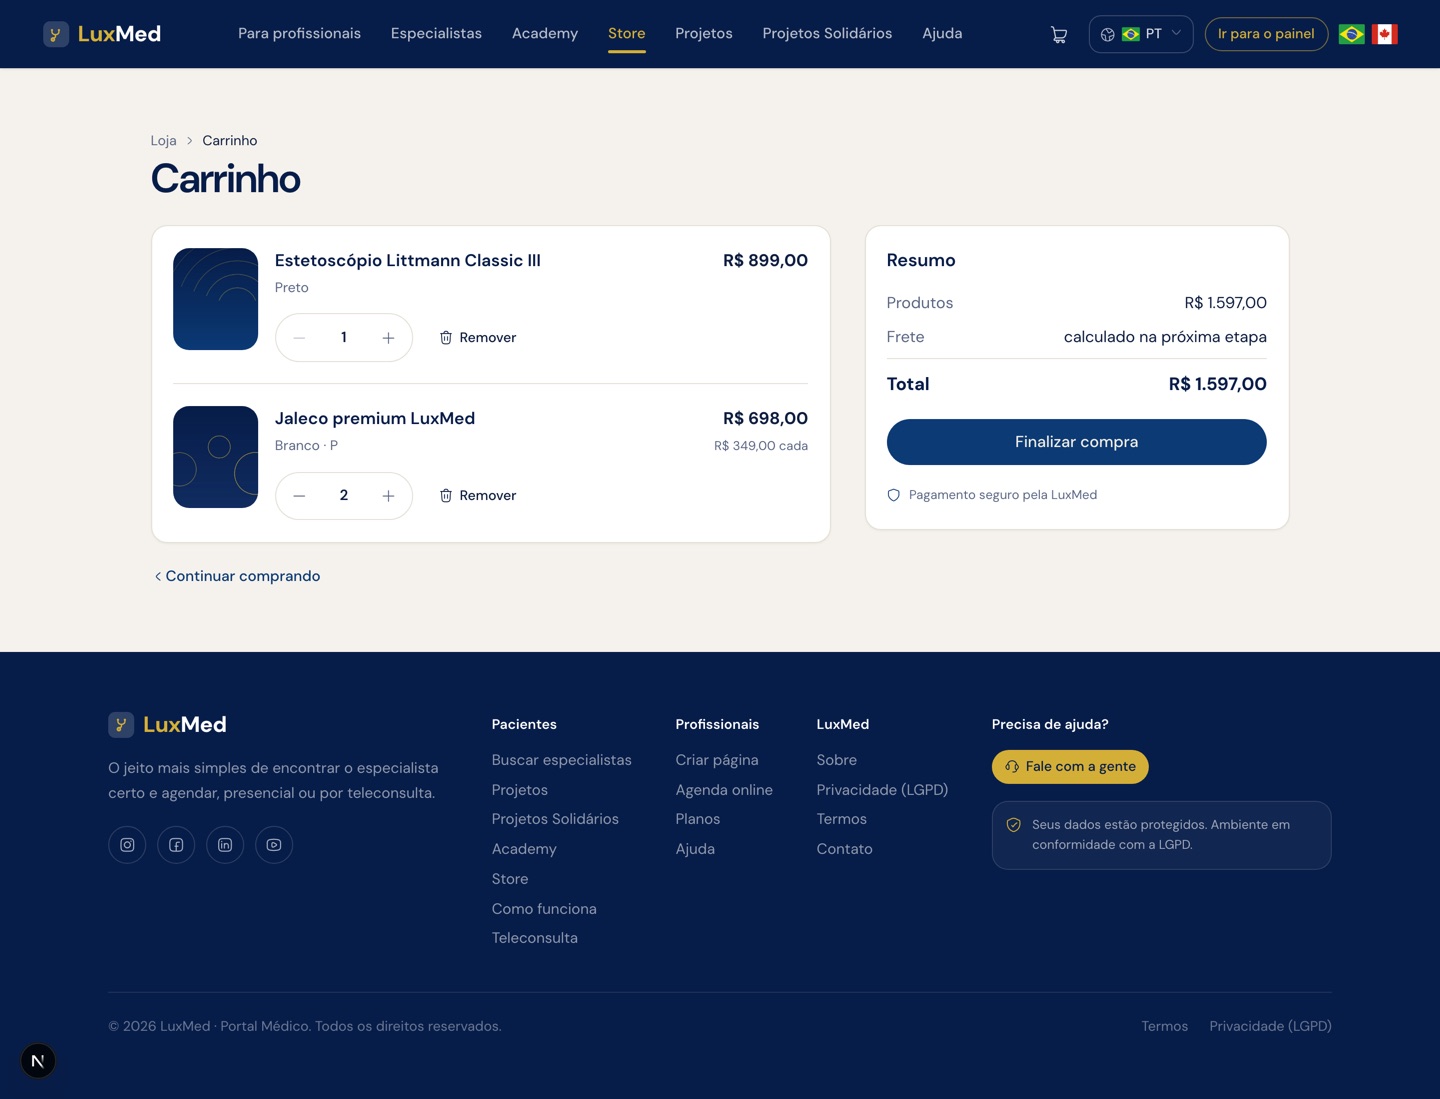This screenshot has height=1099, width=1440.
Task: Click the Loja breadcrumb link
Action: (163, 141)
